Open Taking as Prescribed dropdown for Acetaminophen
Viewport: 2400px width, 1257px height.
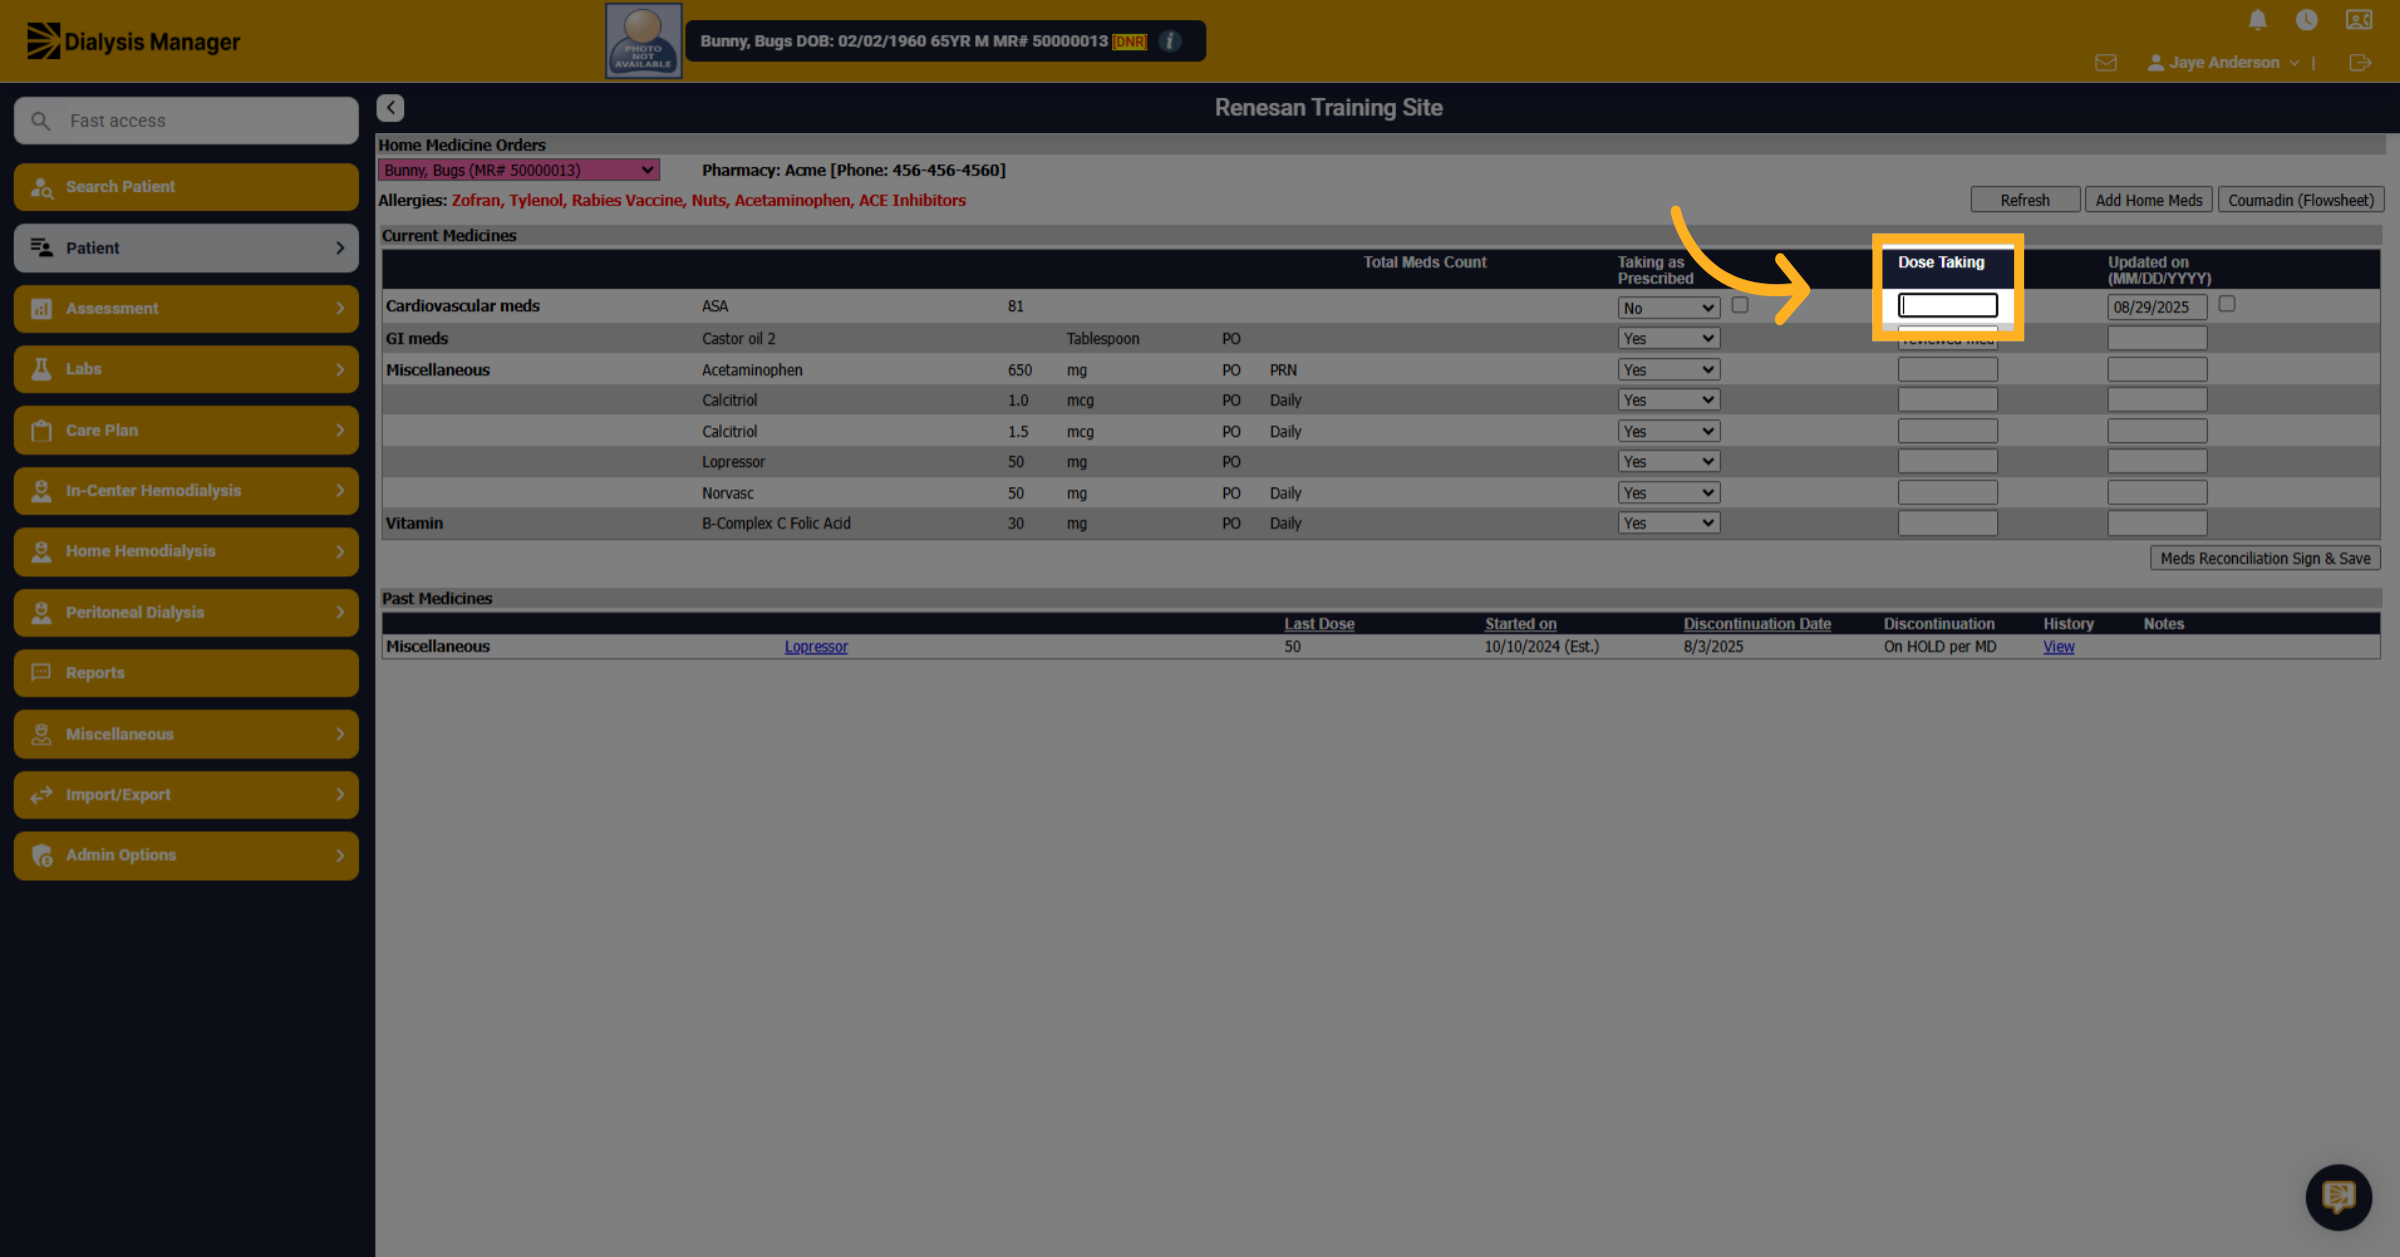[1668, 370]
